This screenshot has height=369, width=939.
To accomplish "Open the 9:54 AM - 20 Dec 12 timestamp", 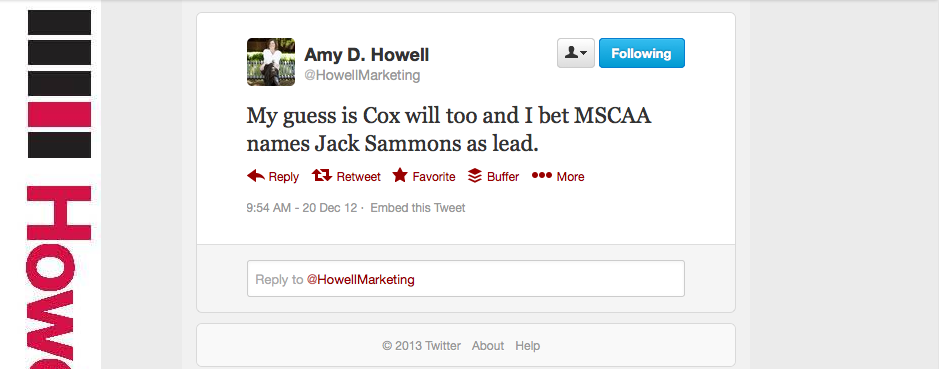I will [x=302, y=208].
